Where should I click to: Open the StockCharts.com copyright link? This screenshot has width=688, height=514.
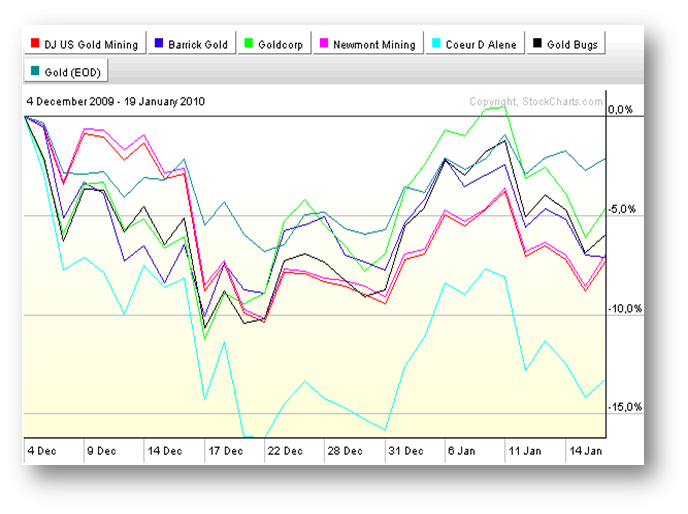pos(536,101)
